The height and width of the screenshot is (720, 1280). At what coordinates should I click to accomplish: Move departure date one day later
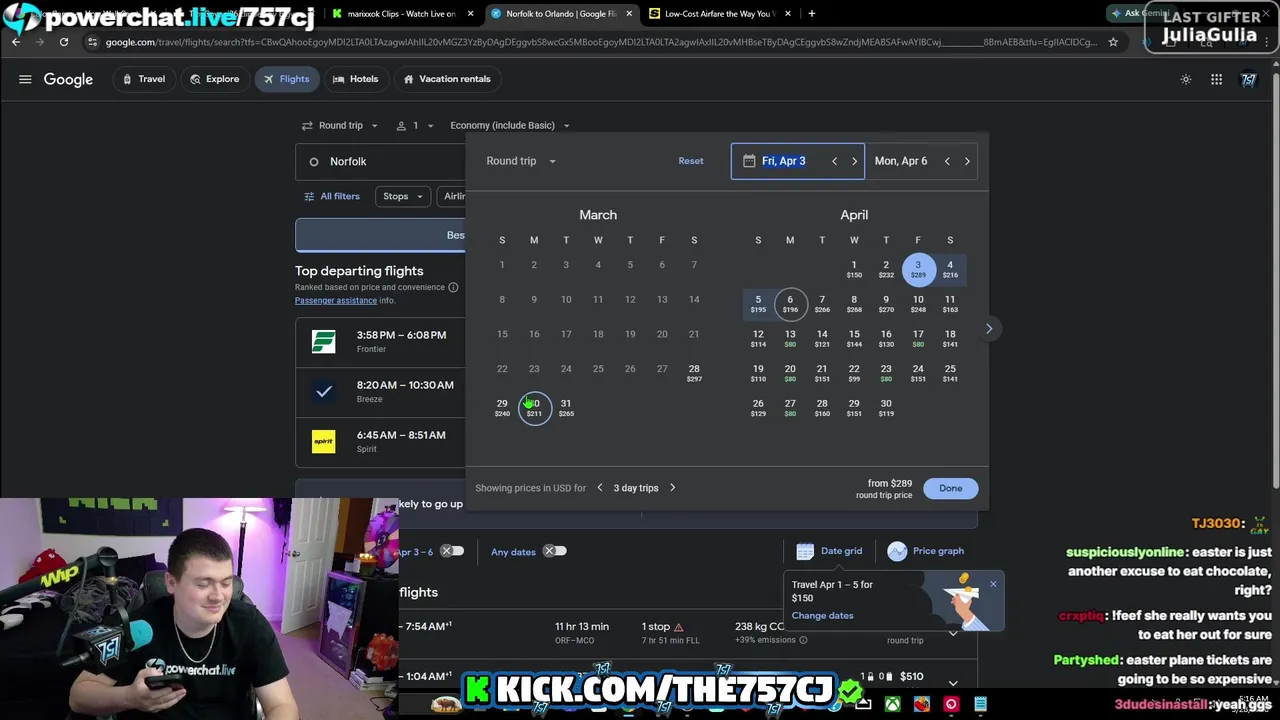coord(854,161)
